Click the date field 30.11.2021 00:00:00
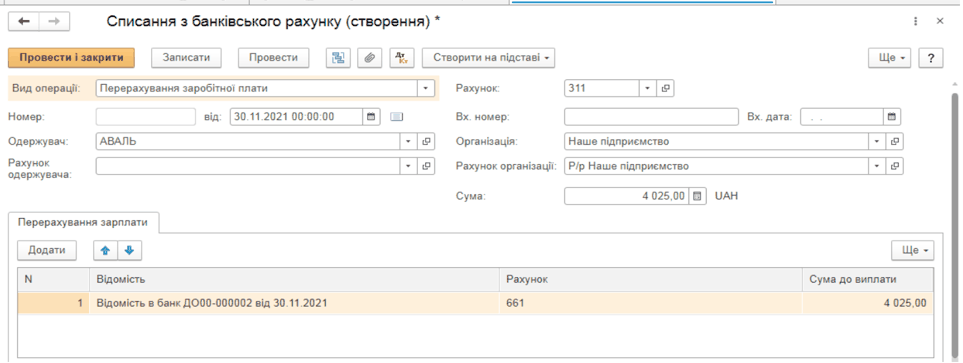Screen dimensions: 963x363 297,117
